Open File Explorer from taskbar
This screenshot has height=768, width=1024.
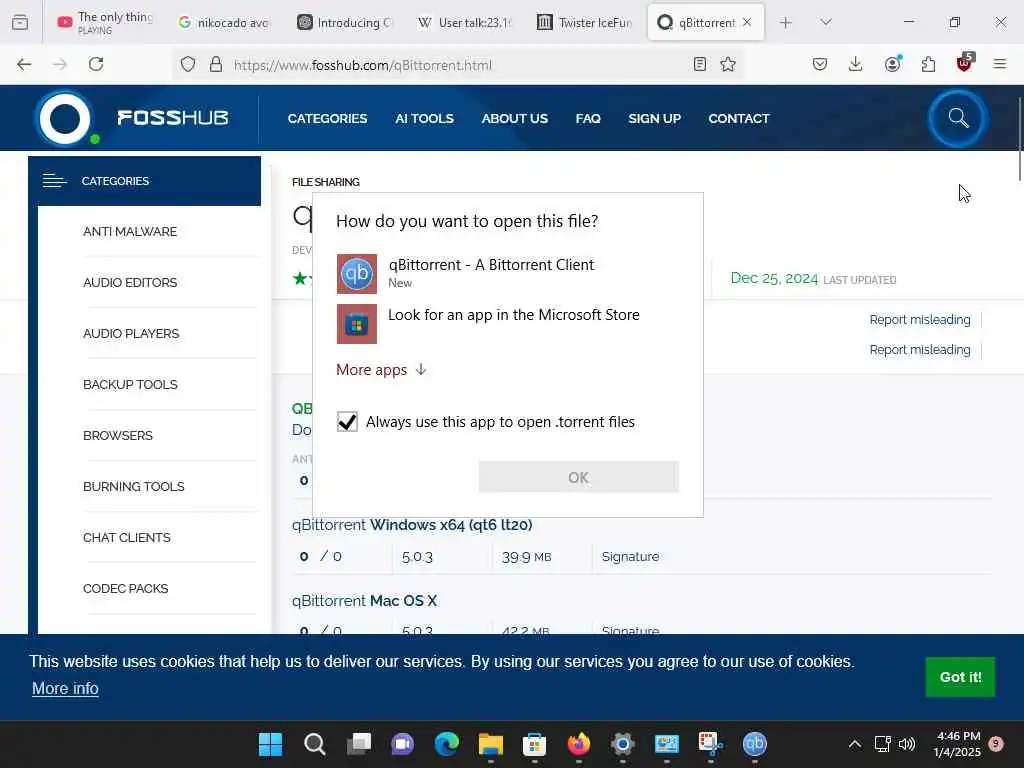coord(490,744)
